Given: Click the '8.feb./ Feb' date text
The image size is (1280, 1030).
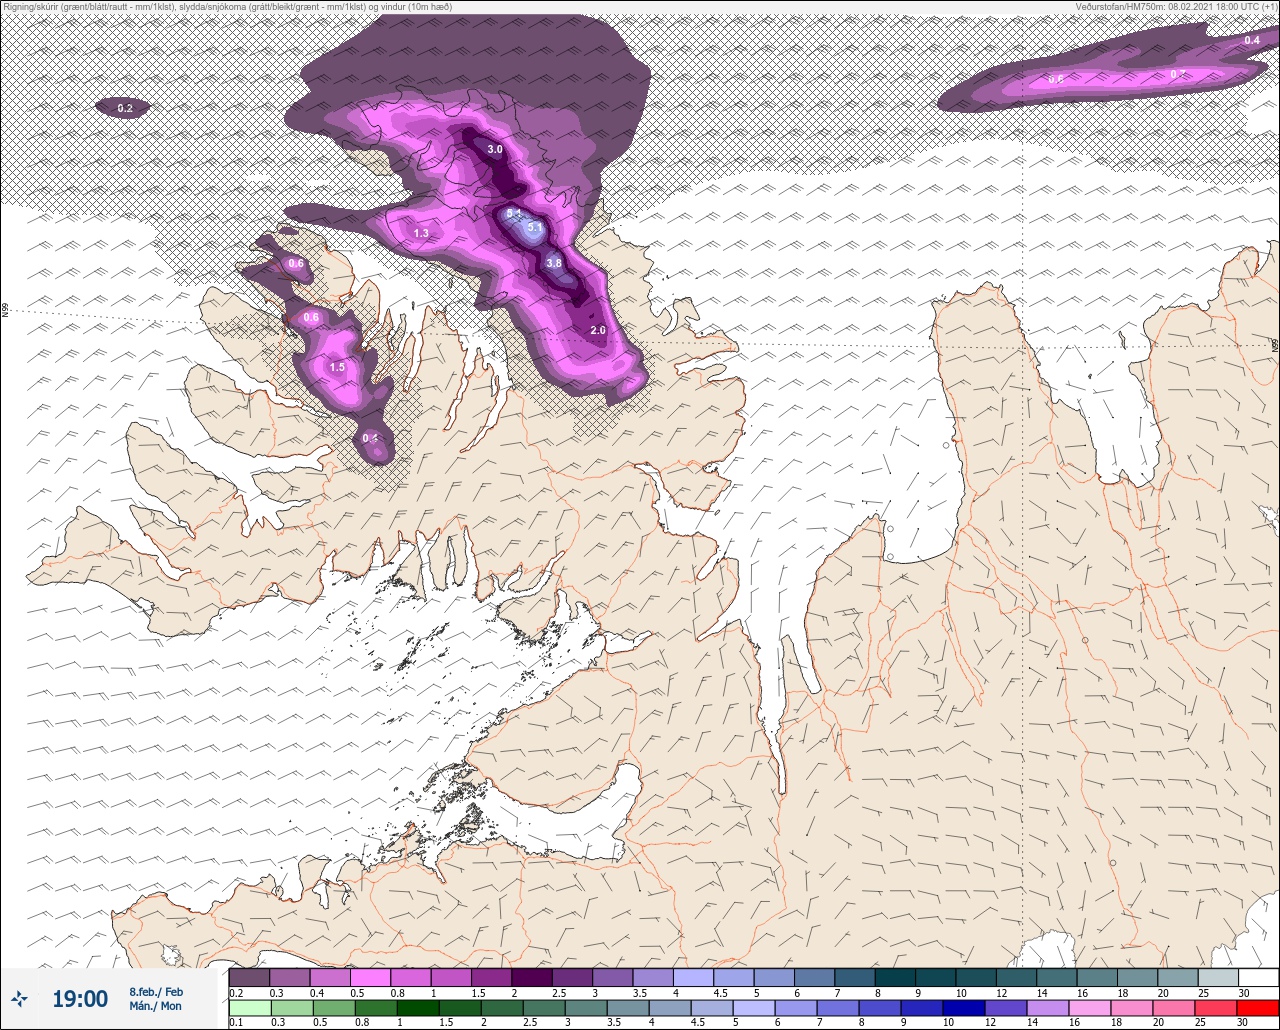Looking at the screenshot, I should [156, 991].
